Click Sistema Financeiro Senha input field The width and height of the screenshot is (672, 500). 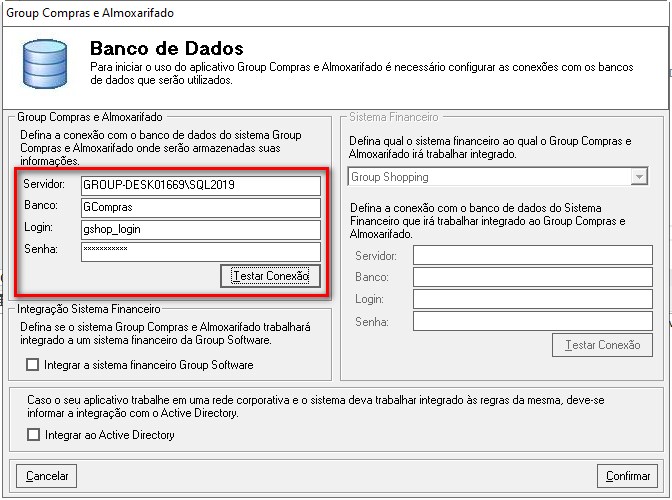click(533, 321)
